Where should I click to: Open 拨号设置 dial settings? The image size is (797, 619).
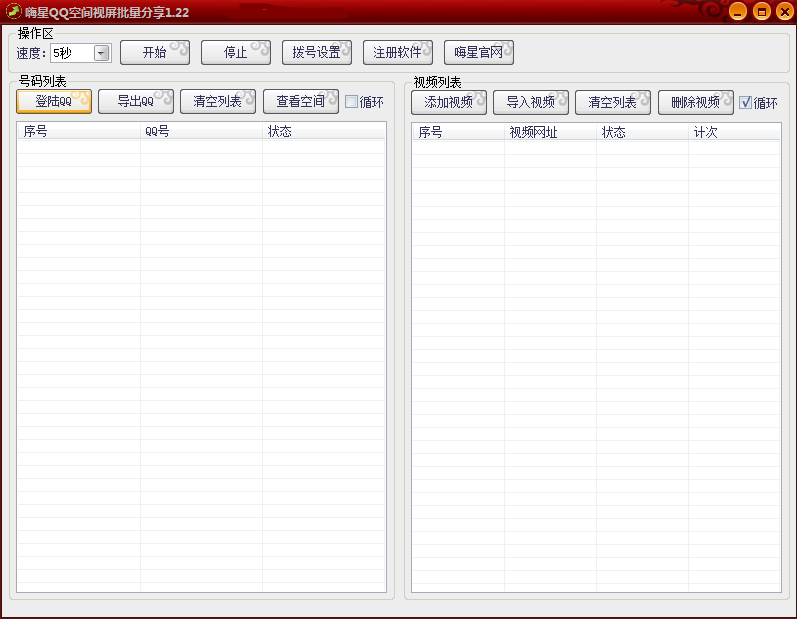tap(317, 52)
